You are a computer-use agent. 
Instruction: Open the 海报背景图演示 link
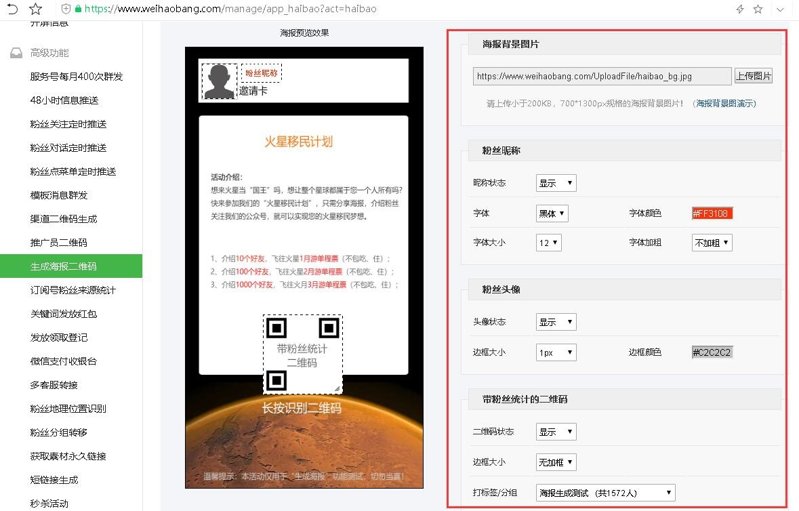click(726, 103)
